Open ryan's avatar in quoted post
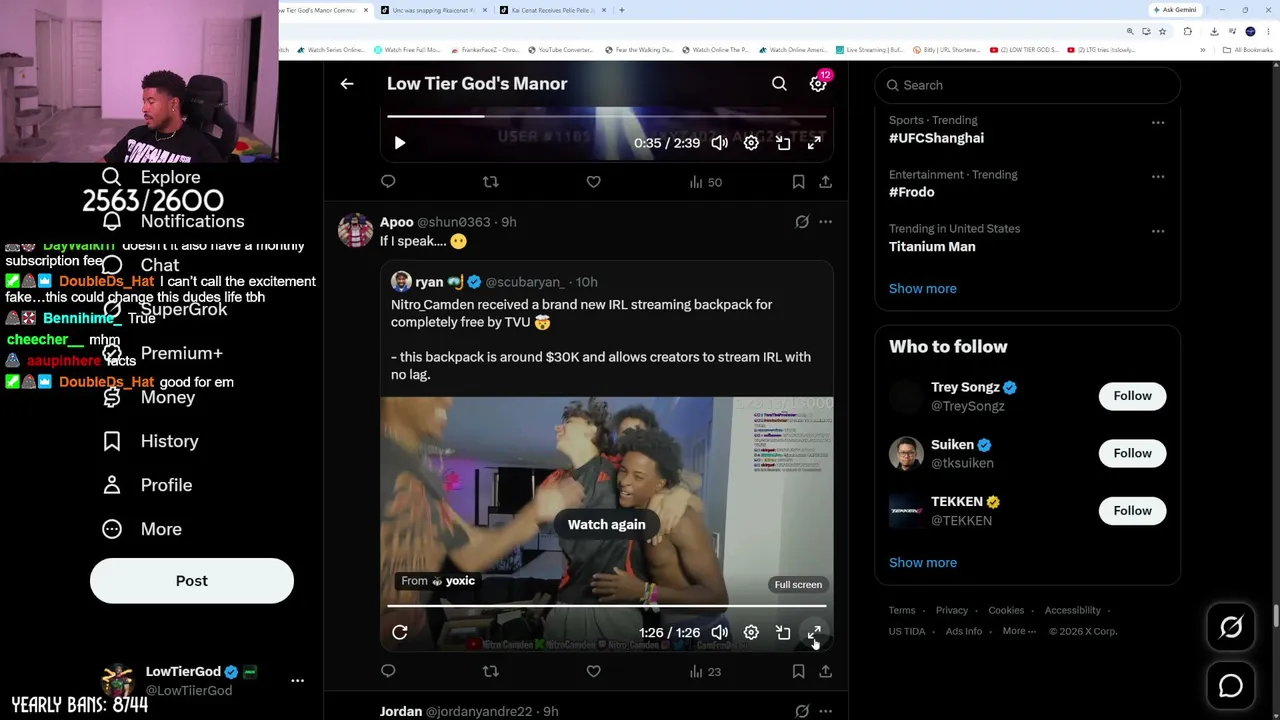The width and height of the screenshot is (1280, 720). click(401, 282)
